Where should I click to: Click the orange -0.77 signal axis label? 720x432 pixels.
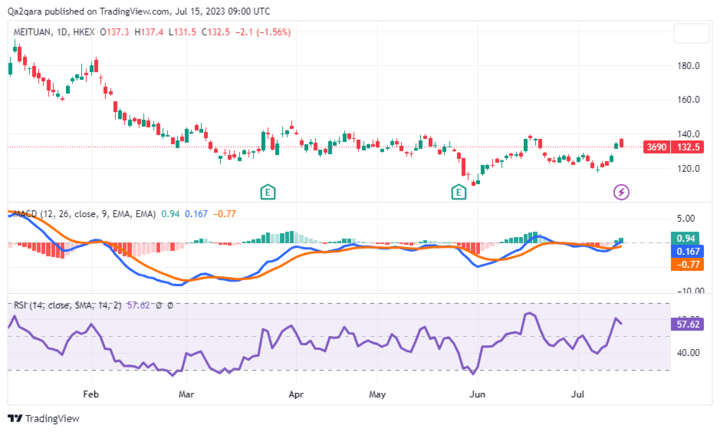click(686, 264)
